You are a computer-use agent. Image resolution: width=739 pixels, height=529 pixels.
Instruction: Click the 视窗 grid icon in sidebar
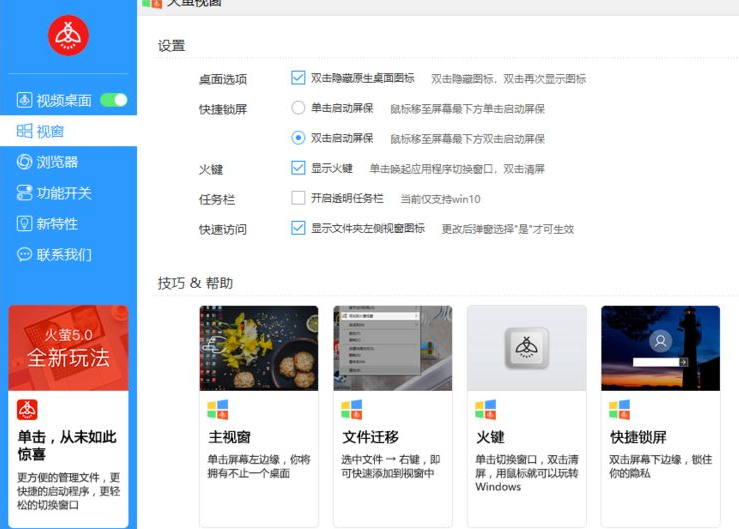click(x=25, y=131)
